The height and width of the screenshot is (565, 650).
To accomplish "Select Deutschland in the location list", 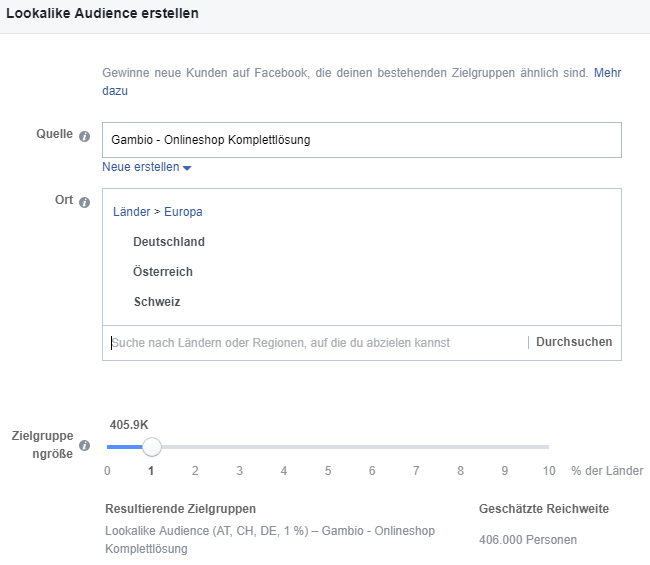I will point(169,242).
